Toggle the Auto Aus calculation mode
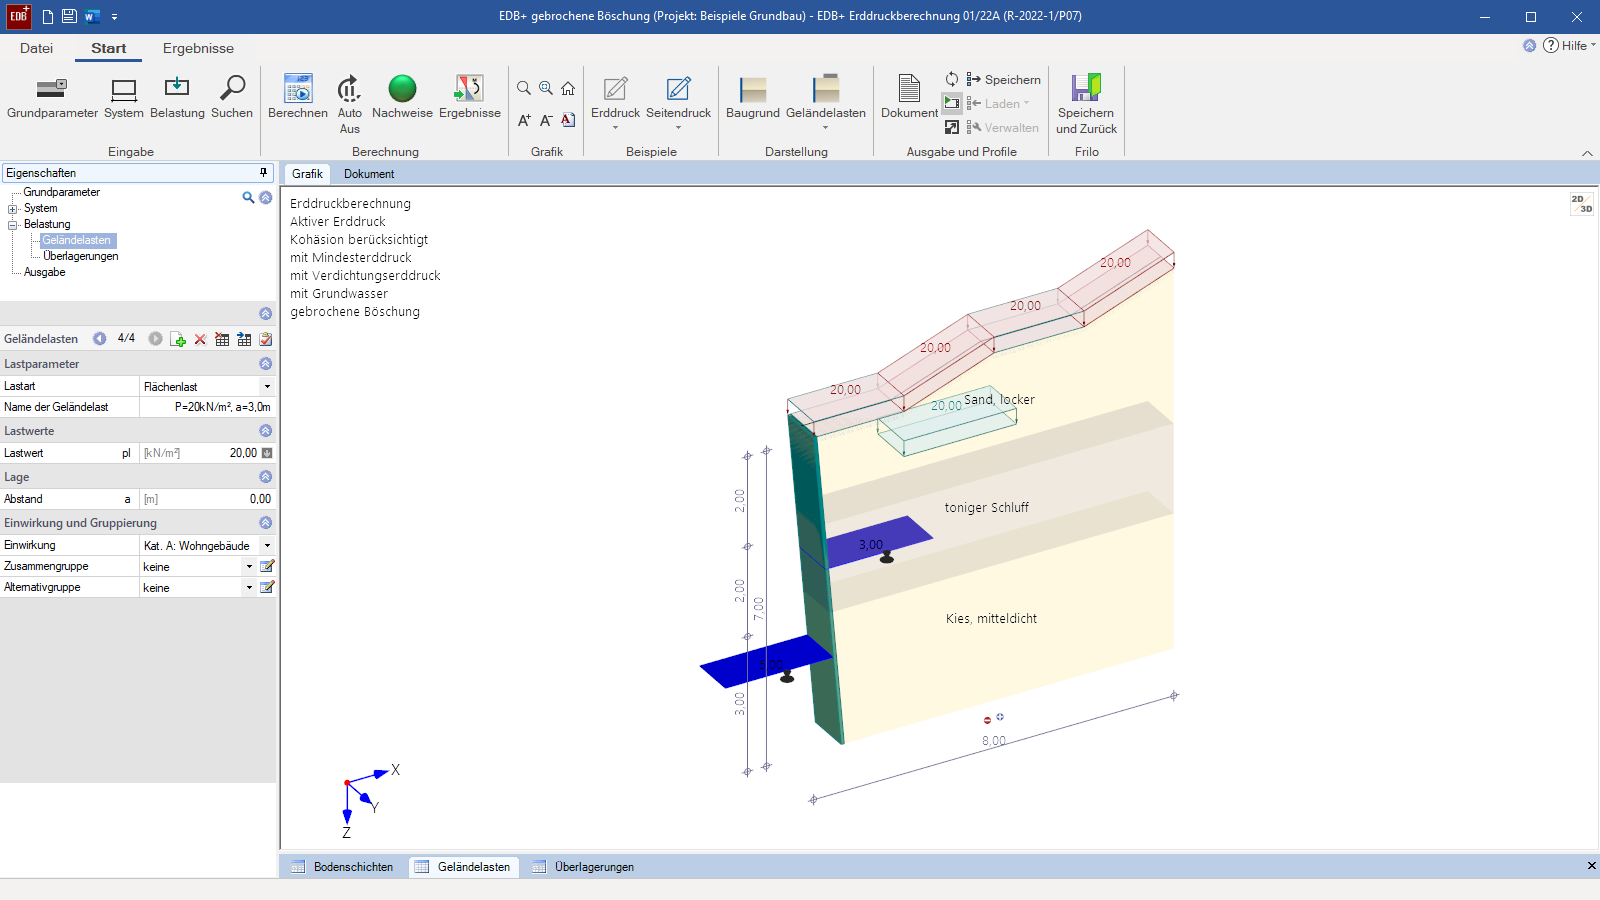 (349, 105)
